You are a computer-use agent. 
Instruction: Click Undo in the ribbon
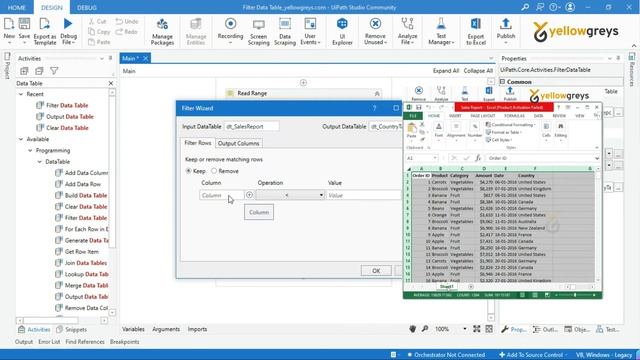click(127, 21)
